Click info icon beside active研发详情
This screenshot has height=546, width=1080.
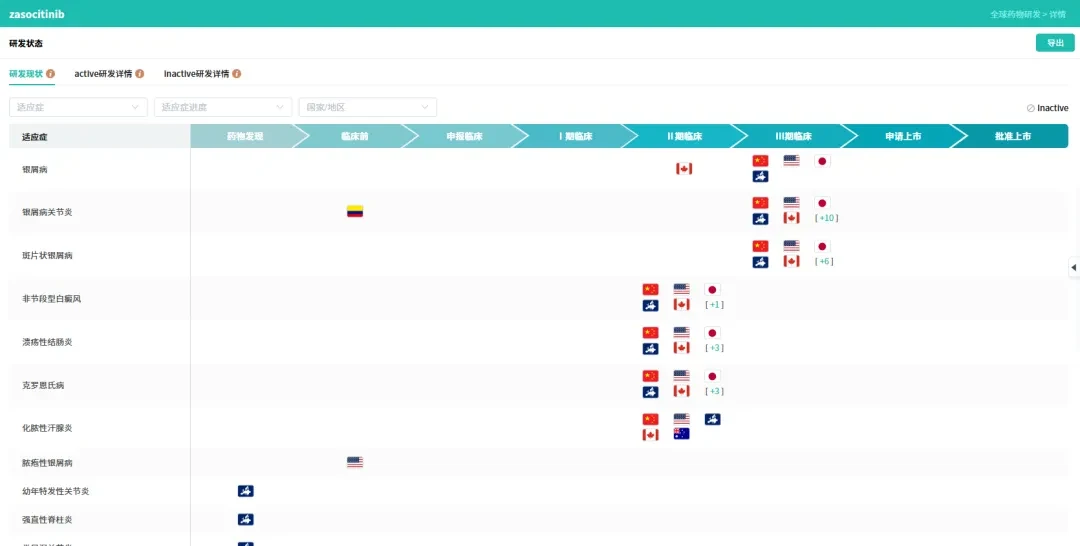click(x=140, y=74)
